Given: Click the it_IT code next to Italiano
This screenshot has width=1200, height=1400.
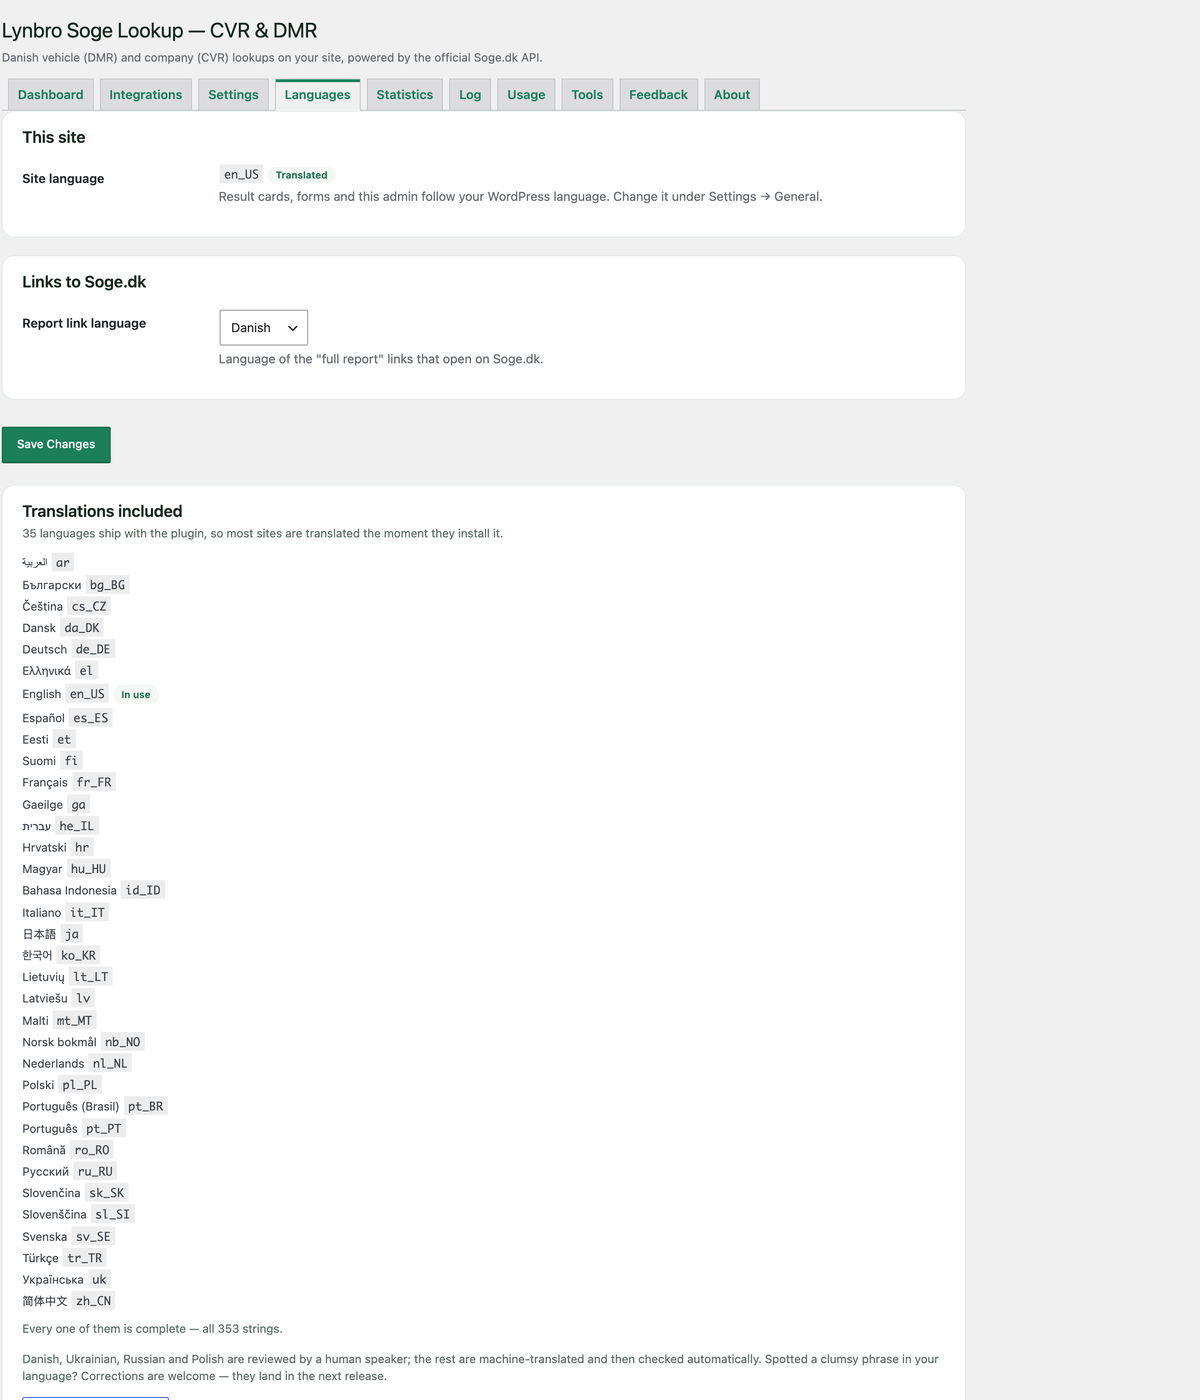Looking at the screenshot, I should coord(87,913).
